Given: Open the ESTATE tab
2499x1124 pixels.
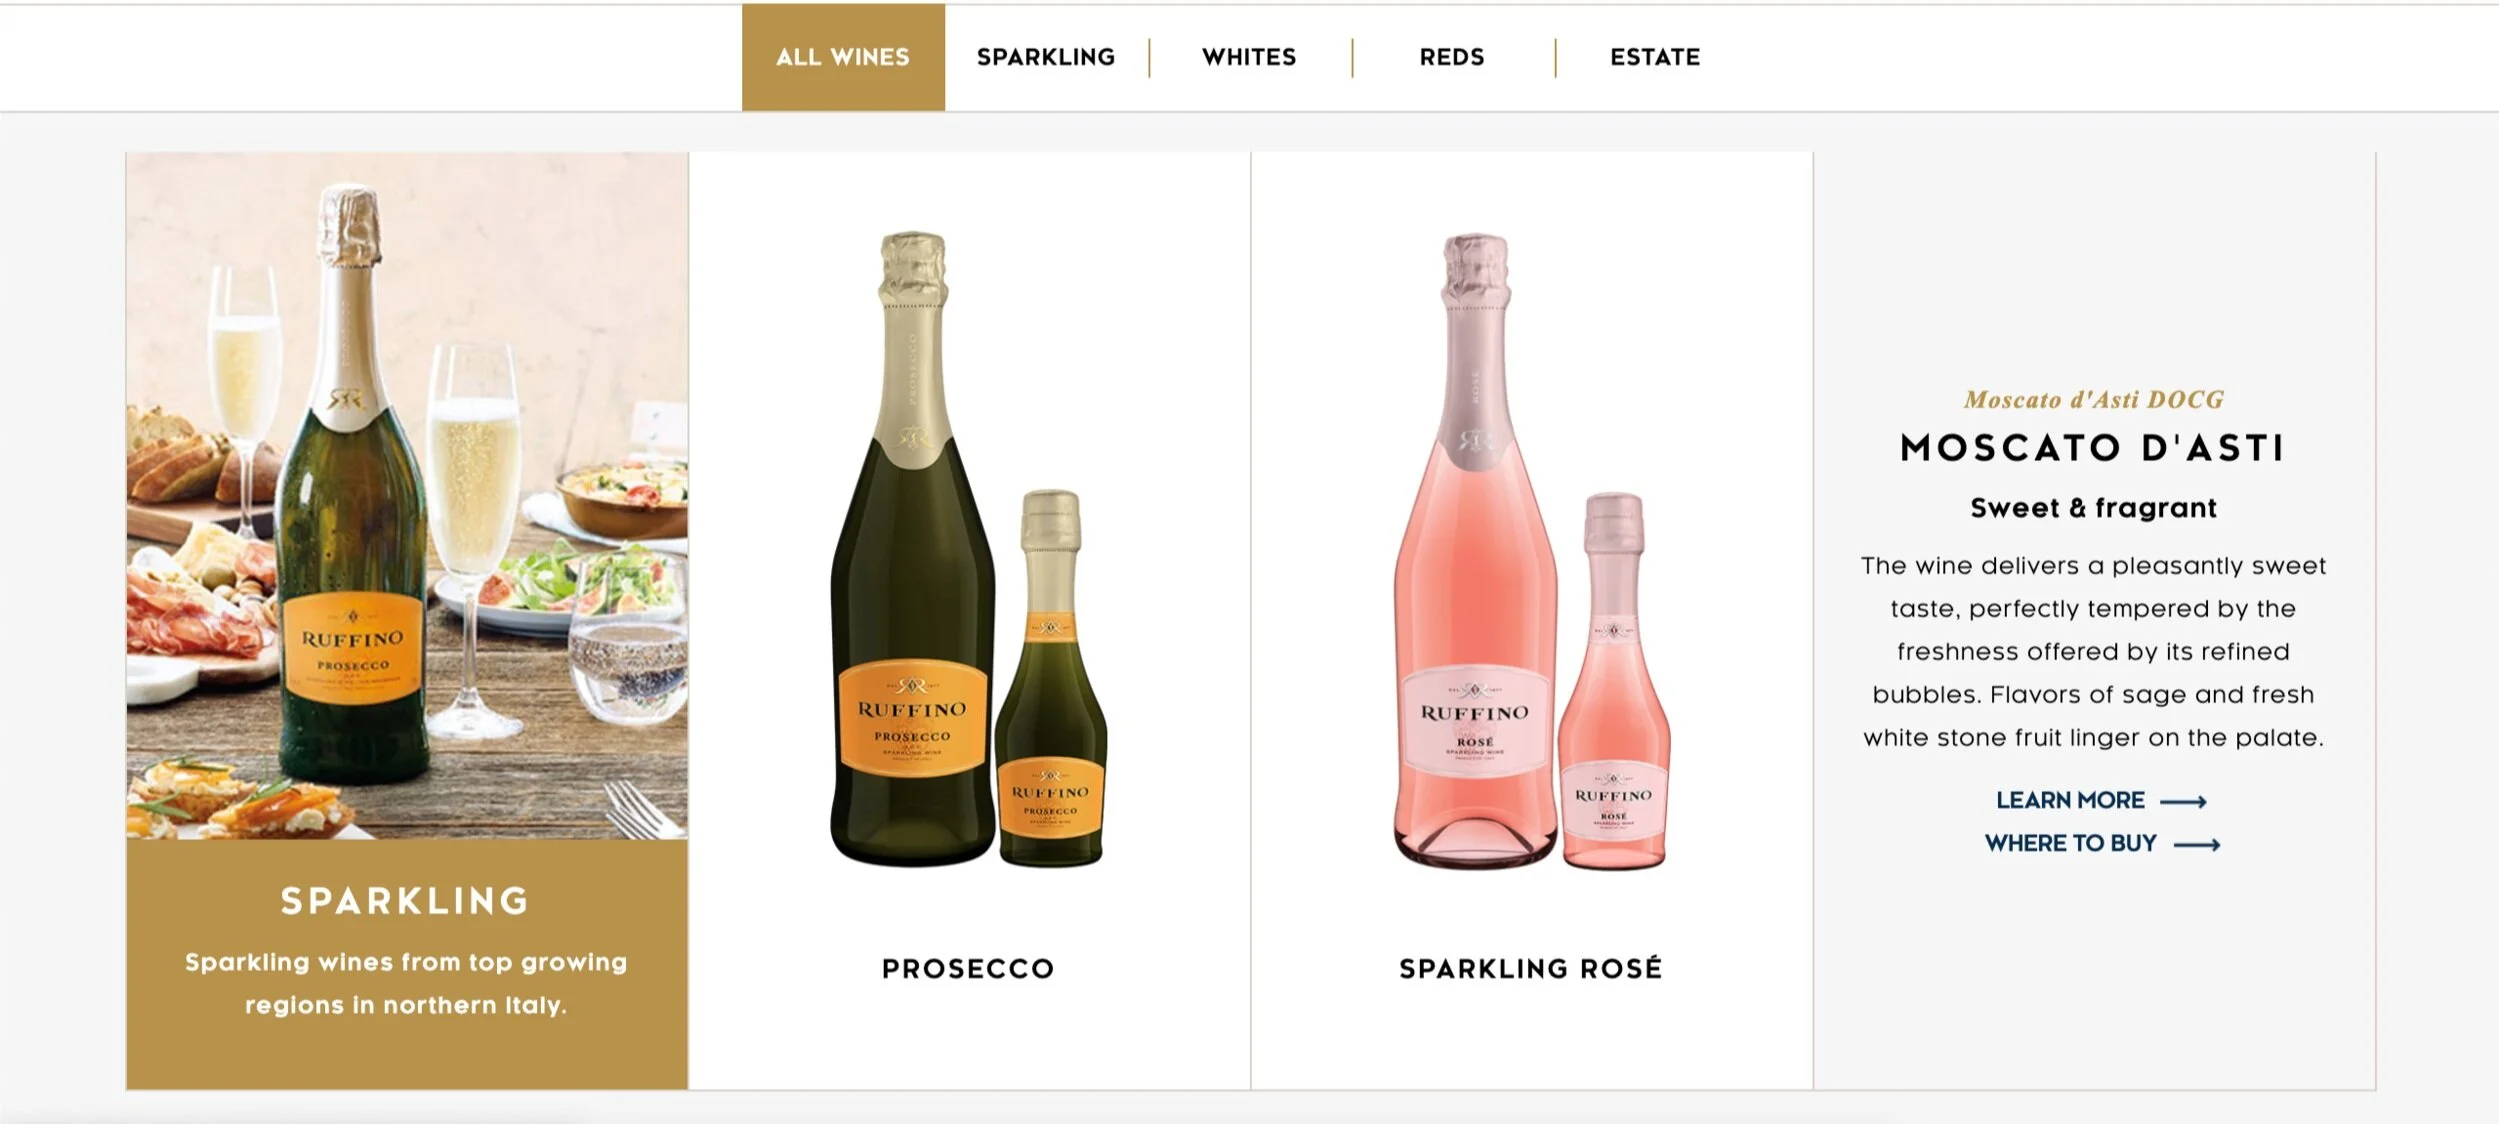Looking at the screenshot, I should pos(1655,57).
